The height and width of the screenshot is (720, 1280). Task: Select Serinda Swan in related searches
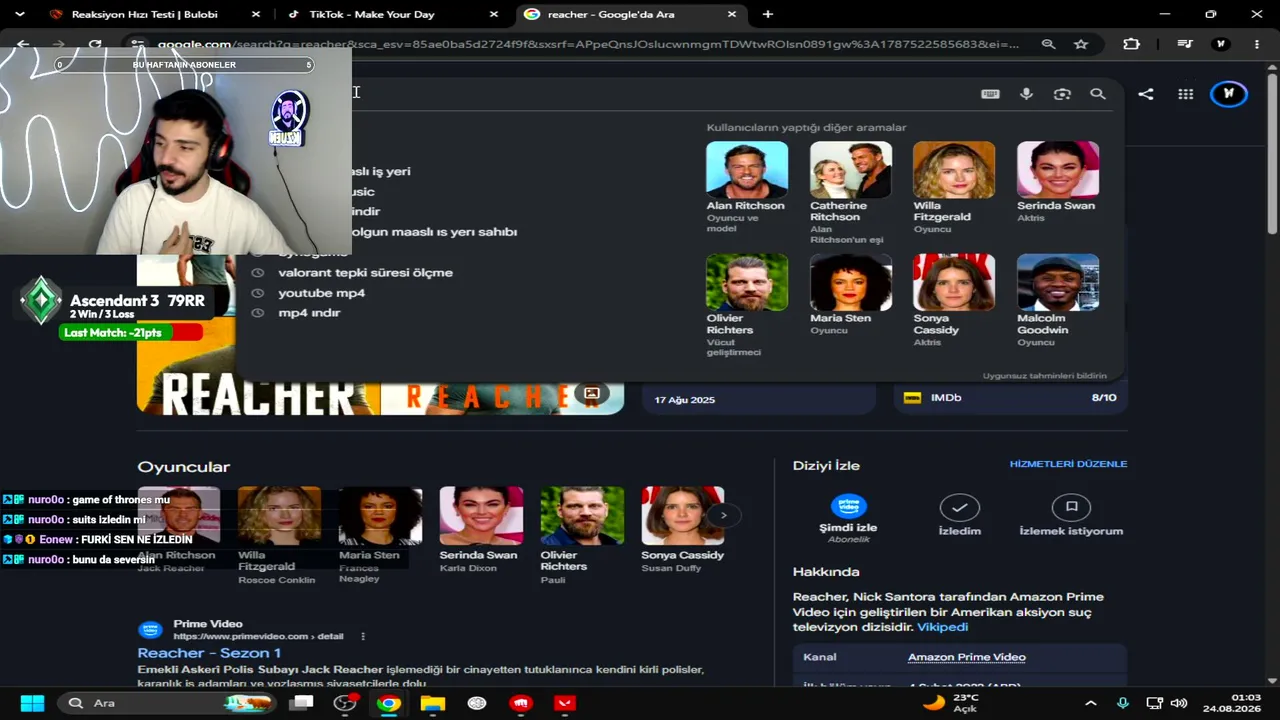1057,182
